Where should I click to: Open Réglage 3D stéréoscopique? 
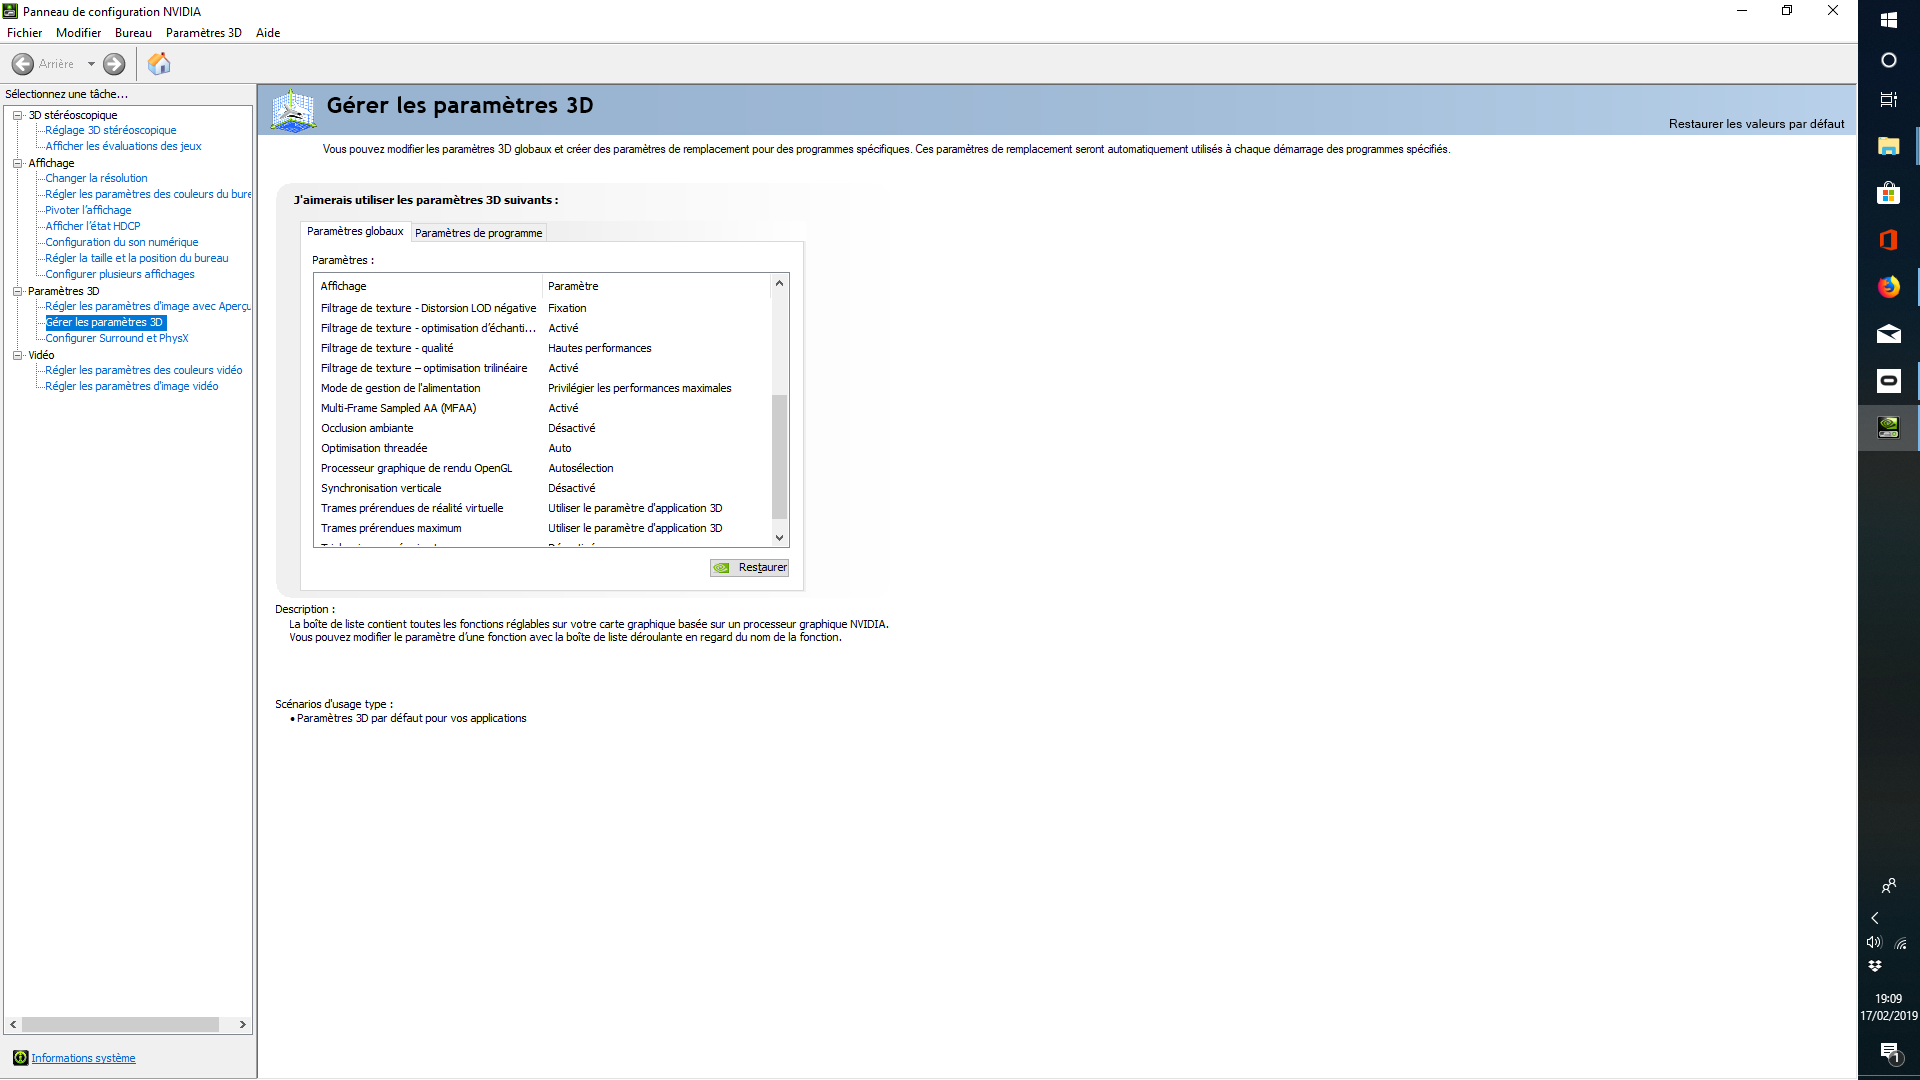(110, 130)
